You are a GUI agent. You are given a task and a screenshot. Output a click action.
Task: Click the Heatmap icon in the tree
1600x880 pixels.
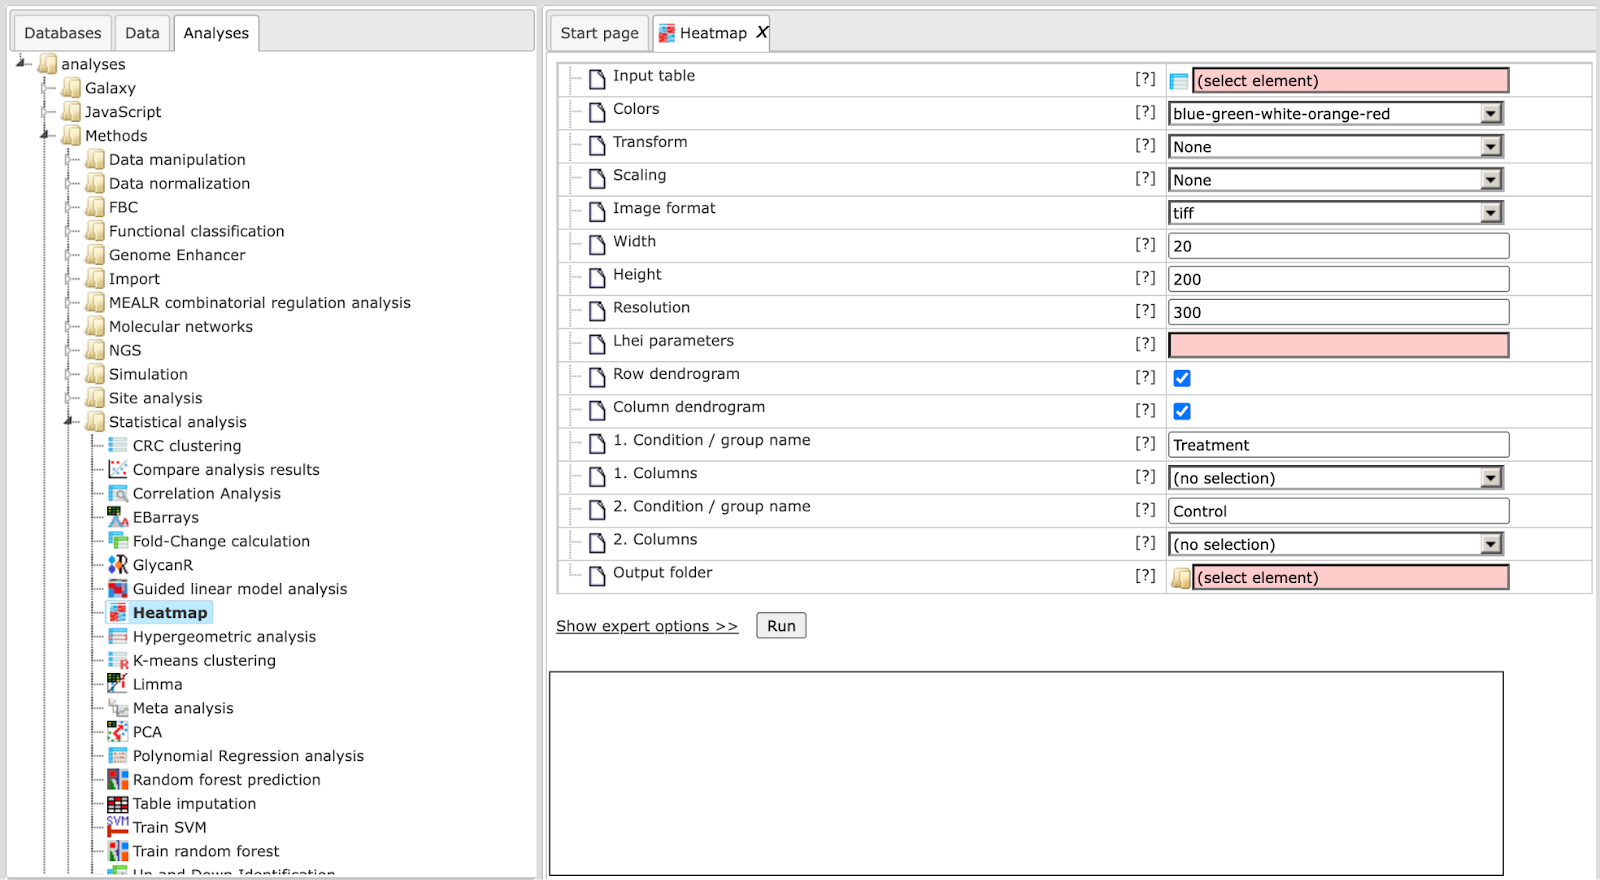pyautogui.click(x=118, y=613)
